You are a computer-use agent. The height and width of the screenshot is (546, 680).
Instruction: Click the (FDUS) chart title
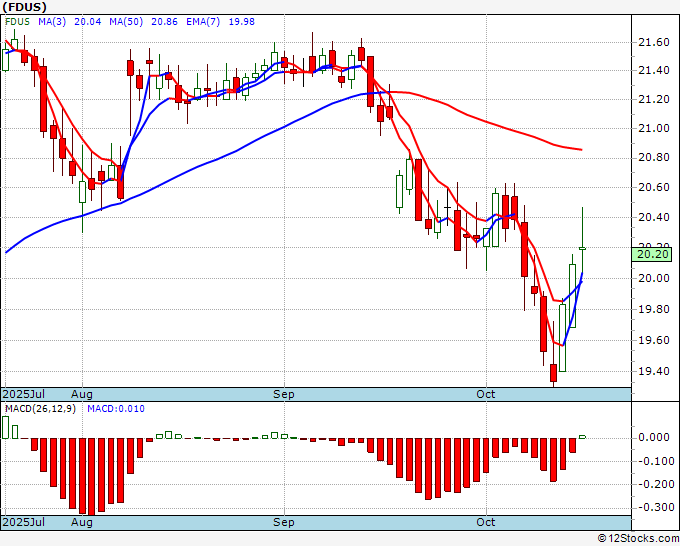pos(24,7)
